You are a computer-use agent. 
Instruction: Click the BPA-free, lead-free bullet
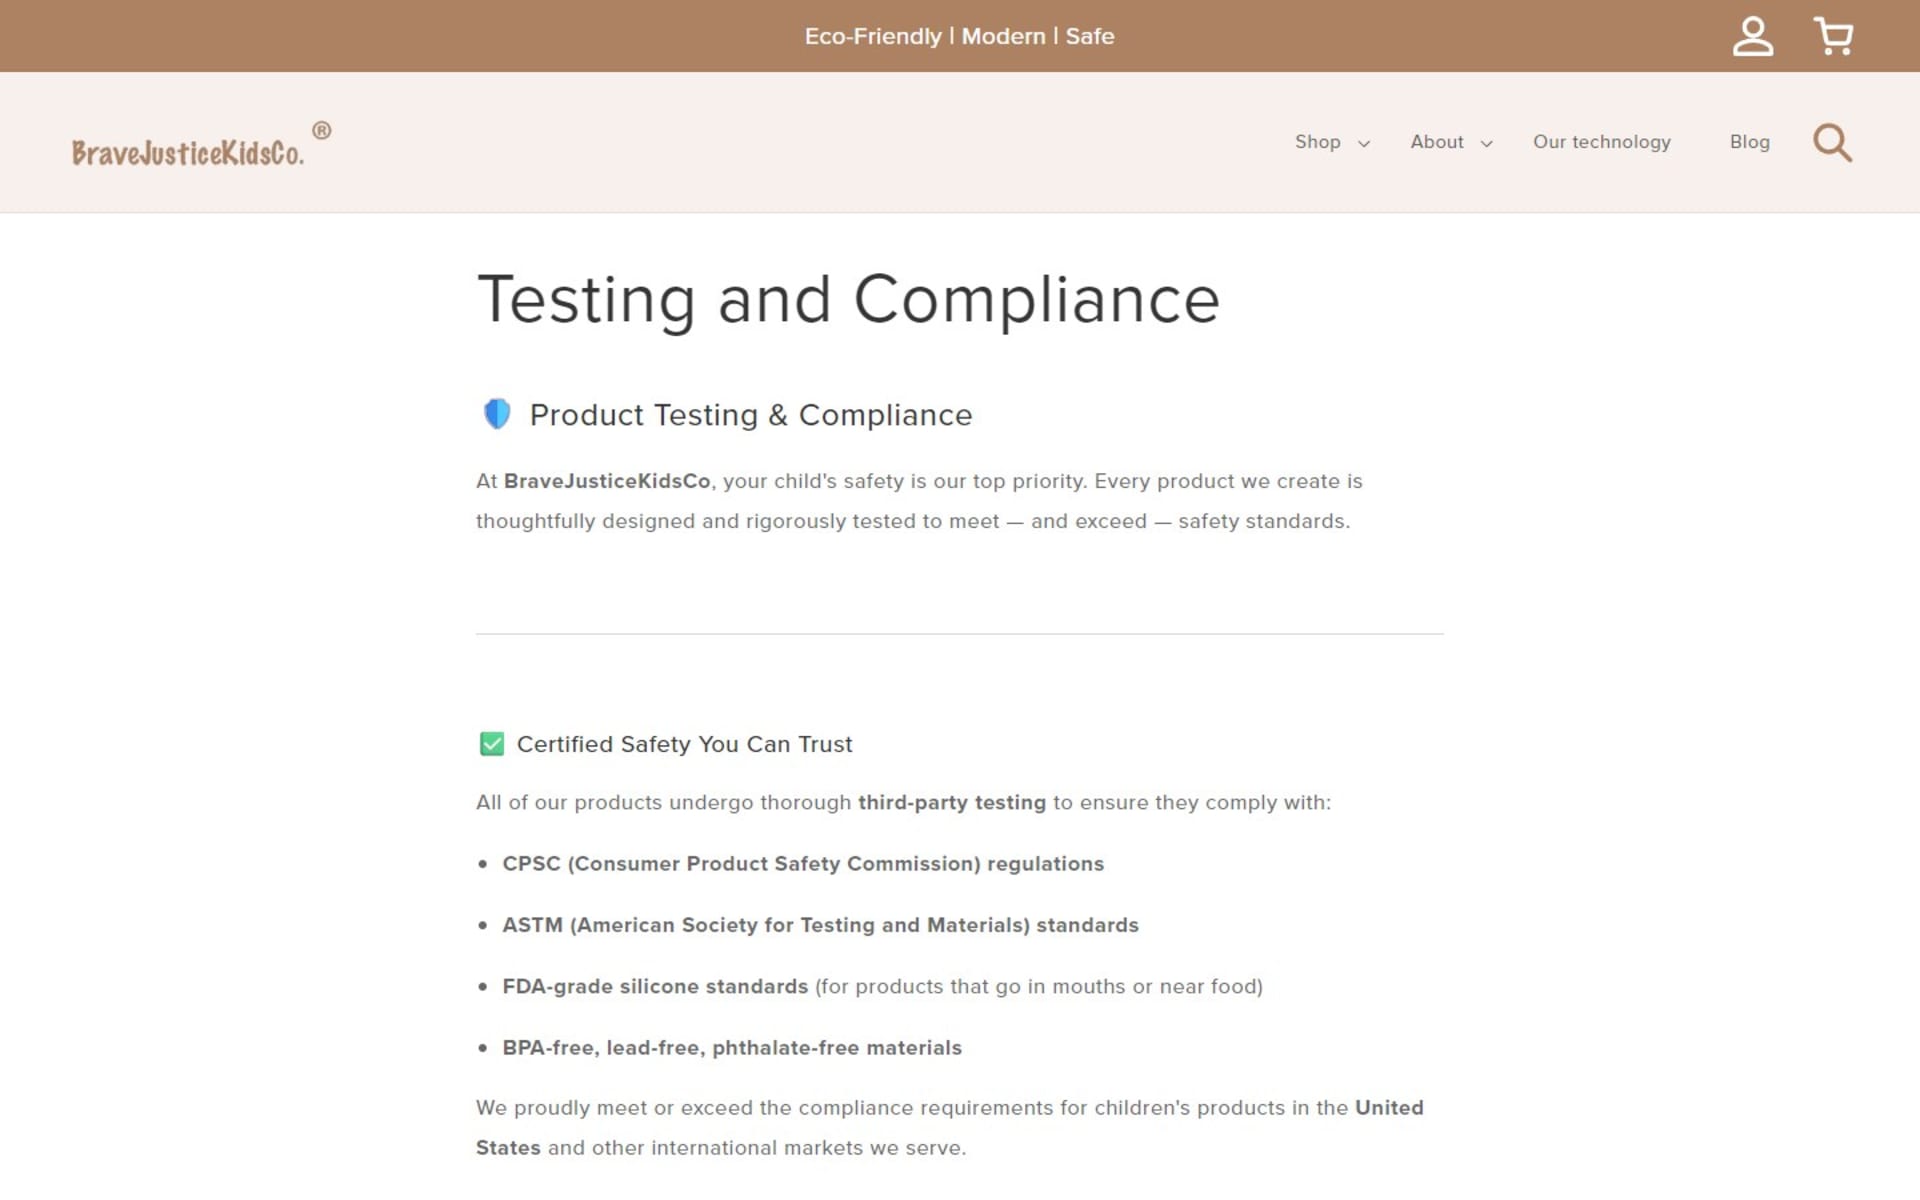point(732,1048)
